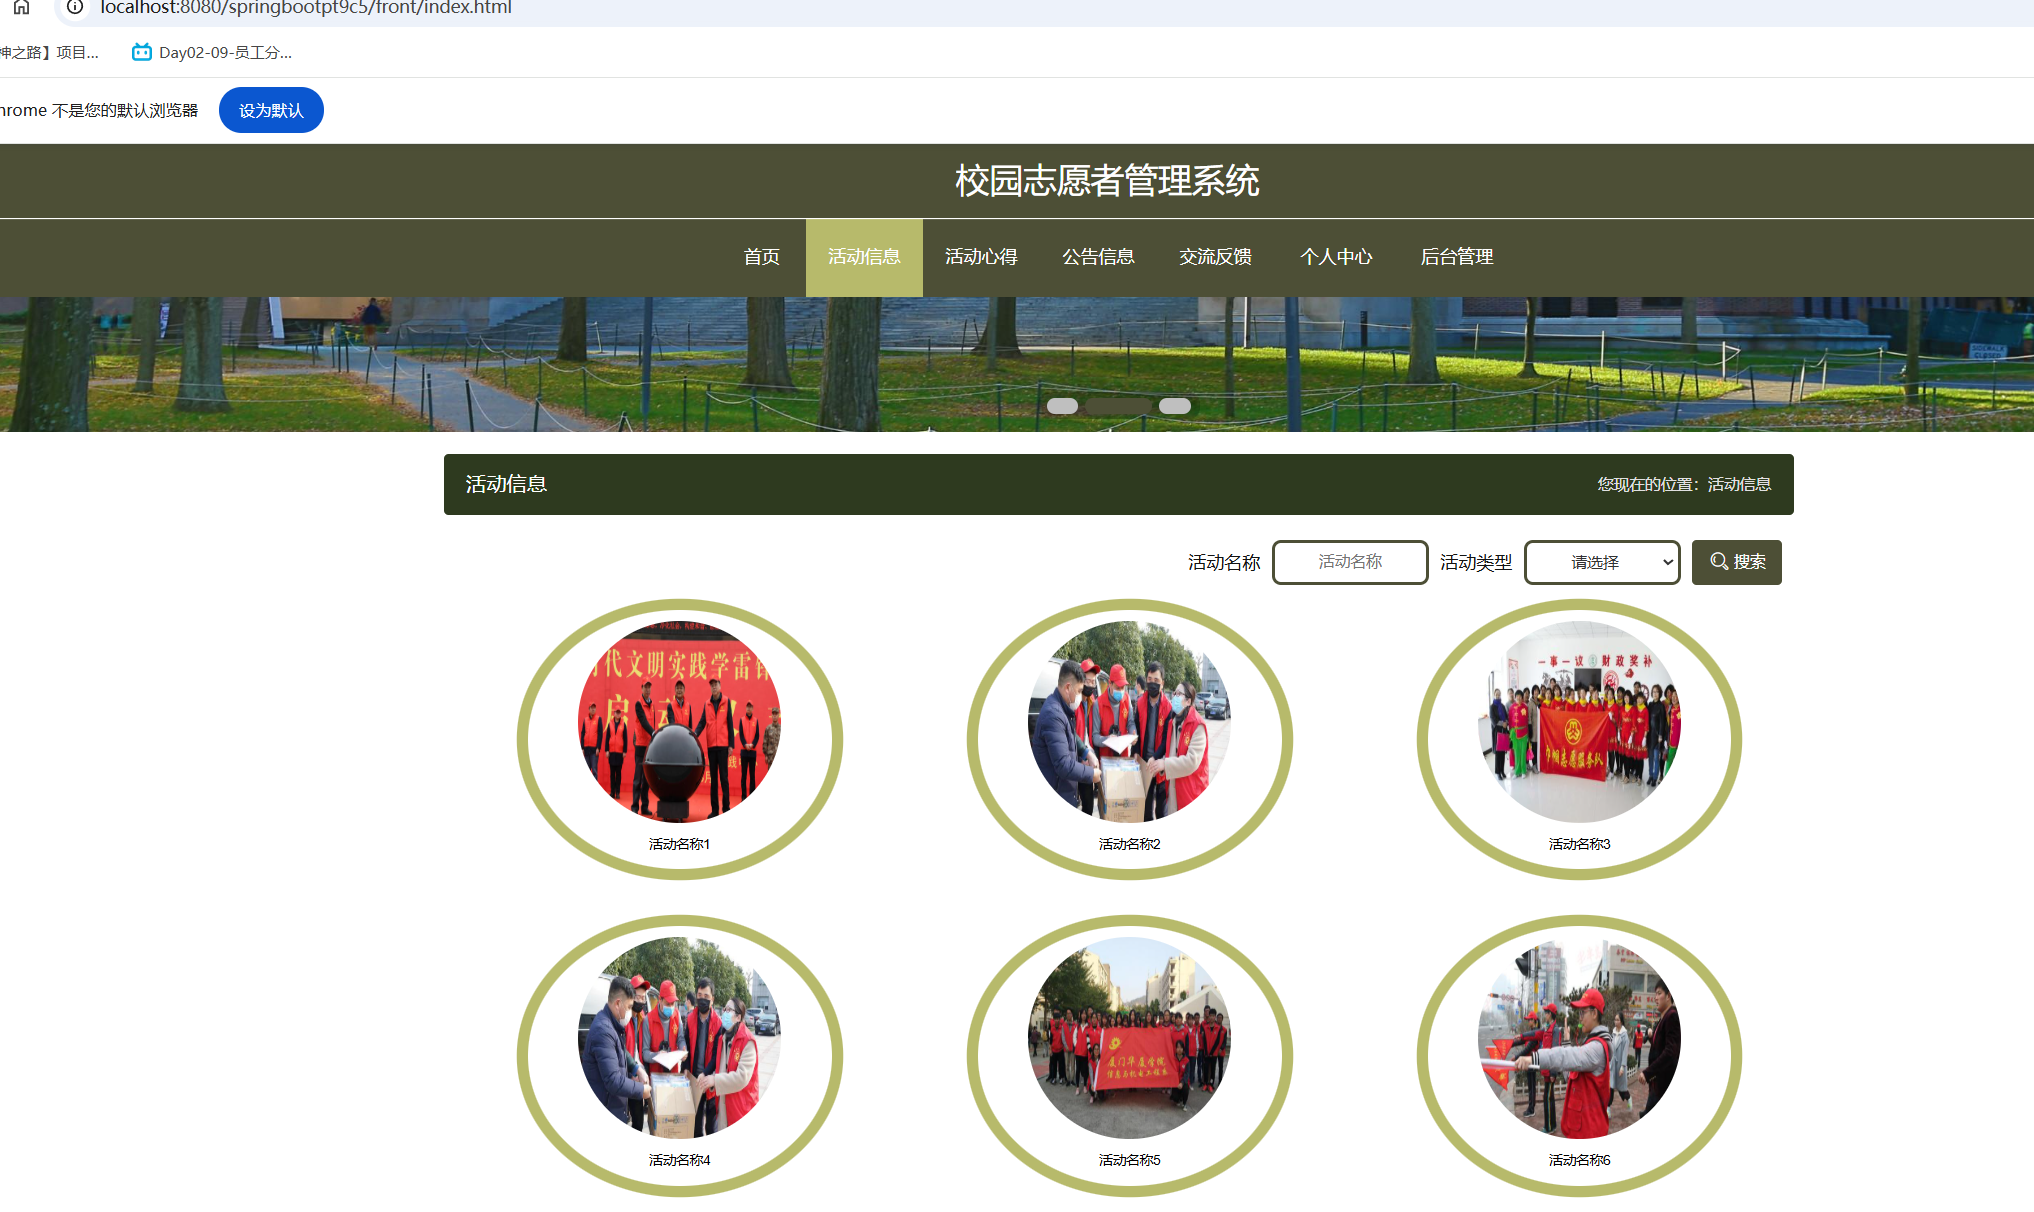
Task: Select third carousel indicator dot
Action: tap(1175, 406)
